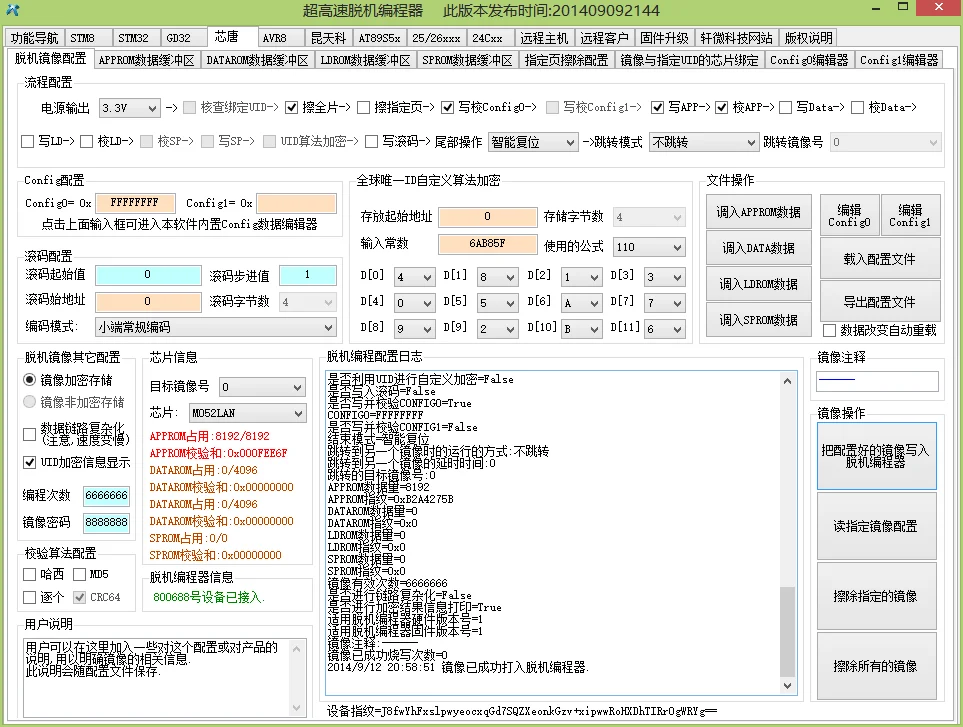
Task: Click the log panel scroll-up arrow
Action: (787, 381)
